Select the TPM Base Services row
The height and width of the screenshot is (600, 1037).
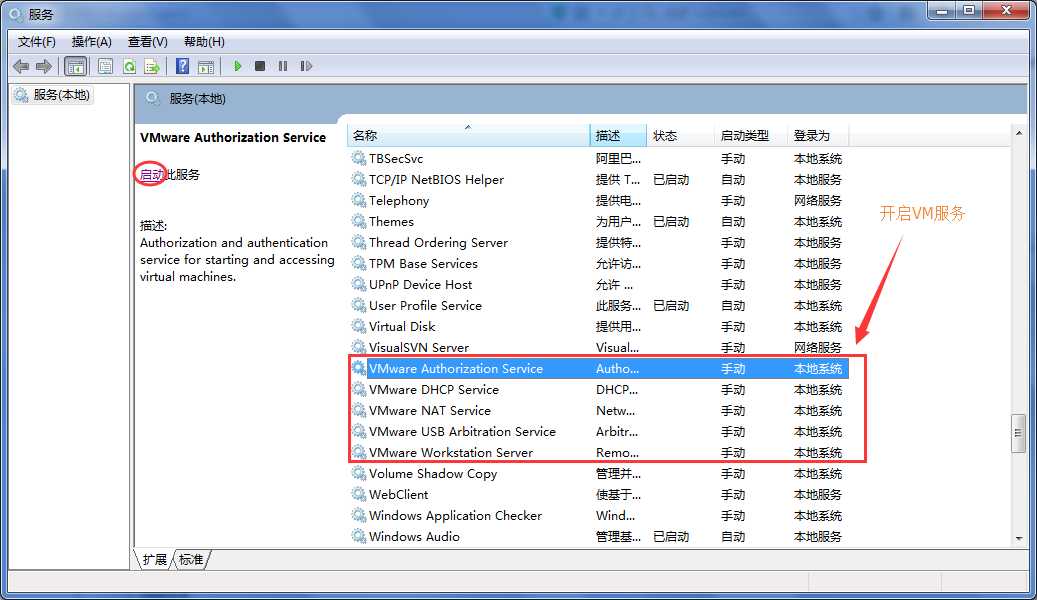point(599,264)
